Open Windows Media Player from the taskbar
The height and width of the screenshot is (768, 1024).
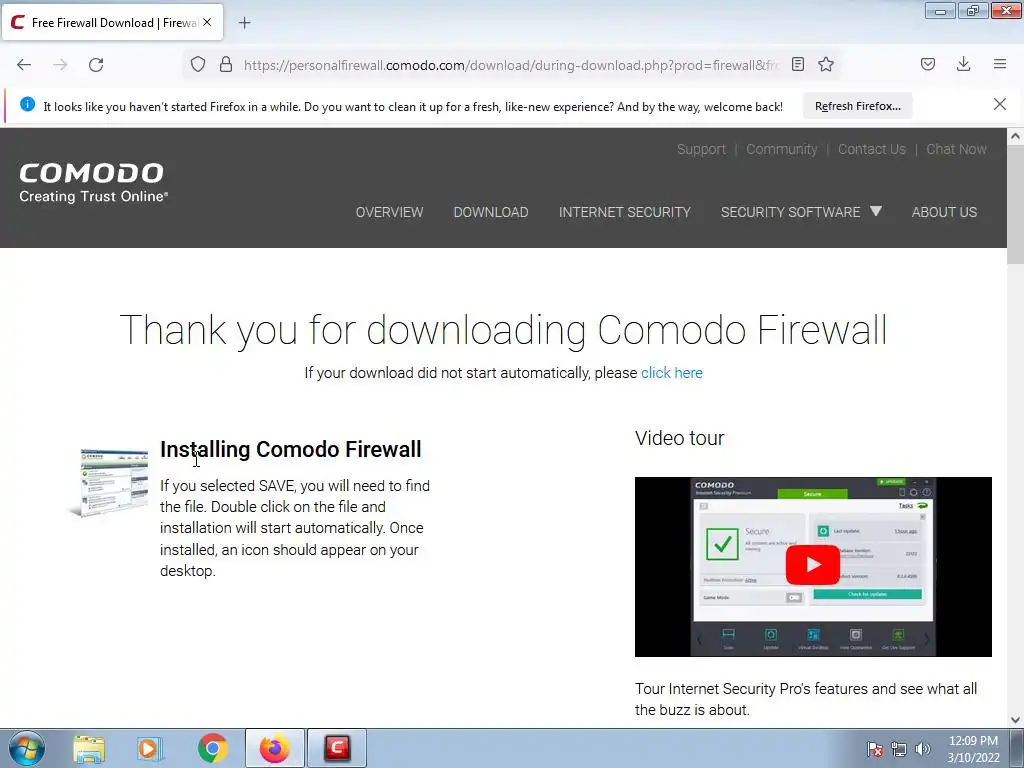coord(149,748)
